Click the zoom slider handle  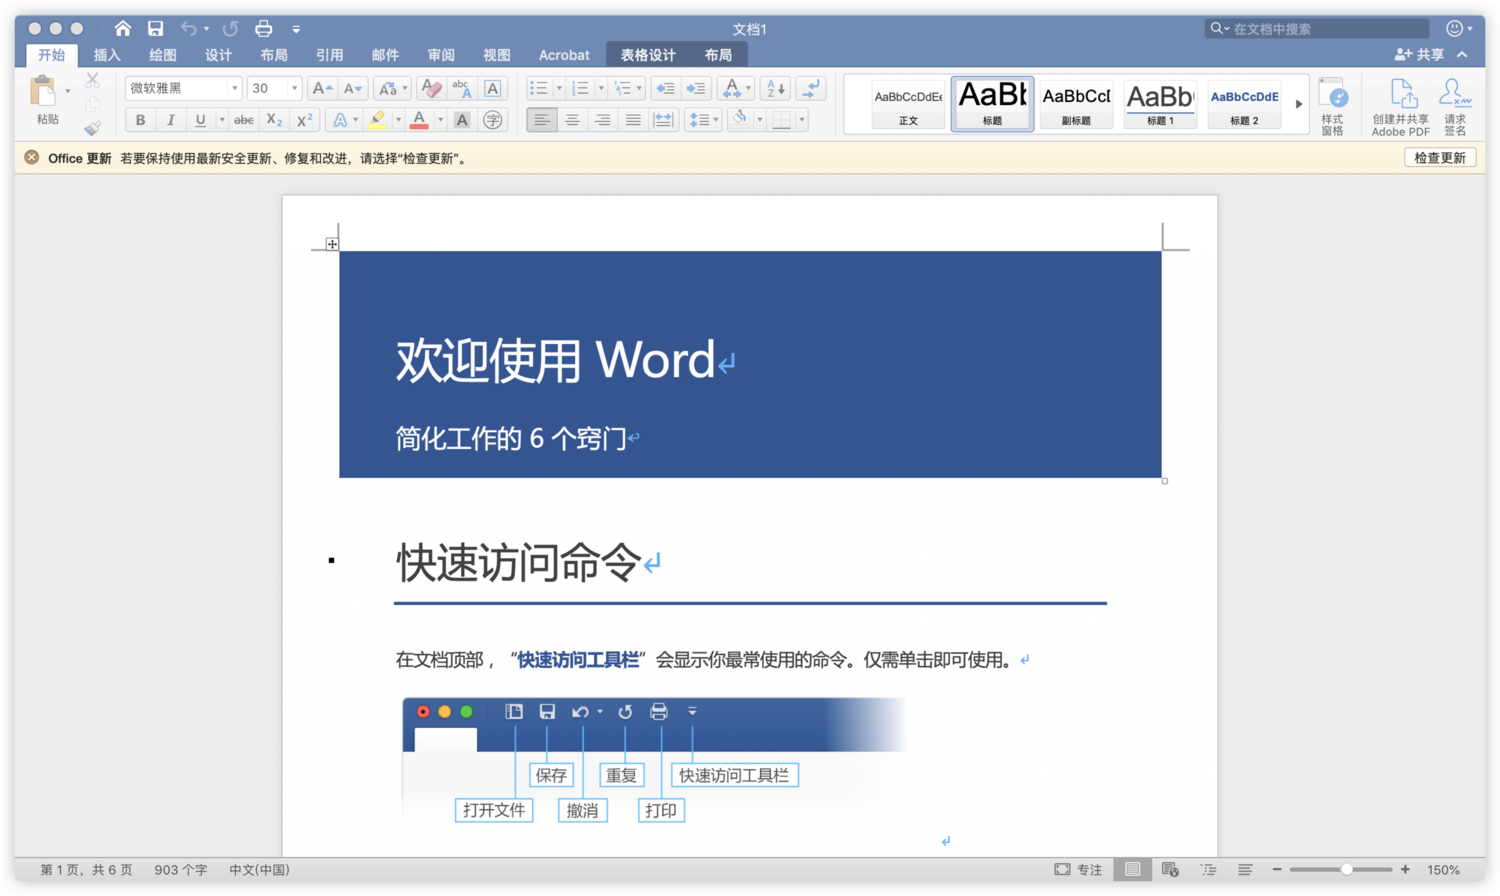1347,870
